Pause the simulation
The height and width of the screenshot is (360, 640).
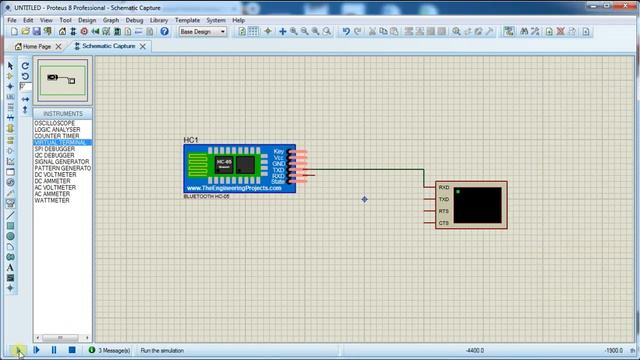pyautogui.click(x=54, y=350)
